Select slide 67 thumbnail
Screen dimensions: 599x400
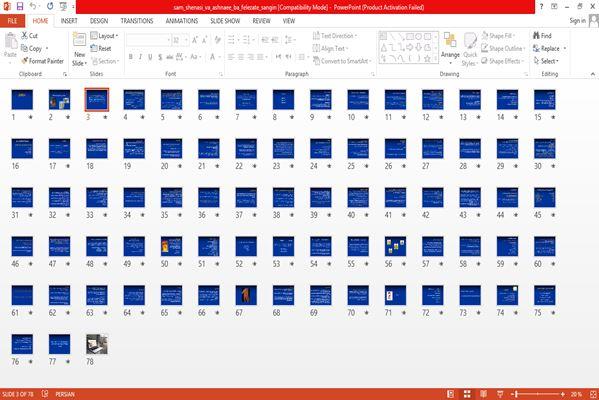tap(246, 295)
